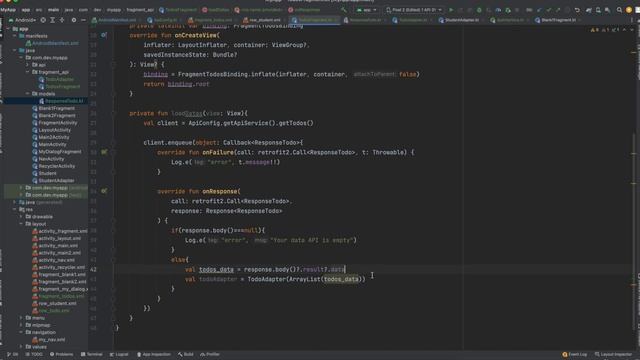This screenshot has height=360, width=640.
Task: Open Search Everywhere magnifier icon
Action: (619, 10)
